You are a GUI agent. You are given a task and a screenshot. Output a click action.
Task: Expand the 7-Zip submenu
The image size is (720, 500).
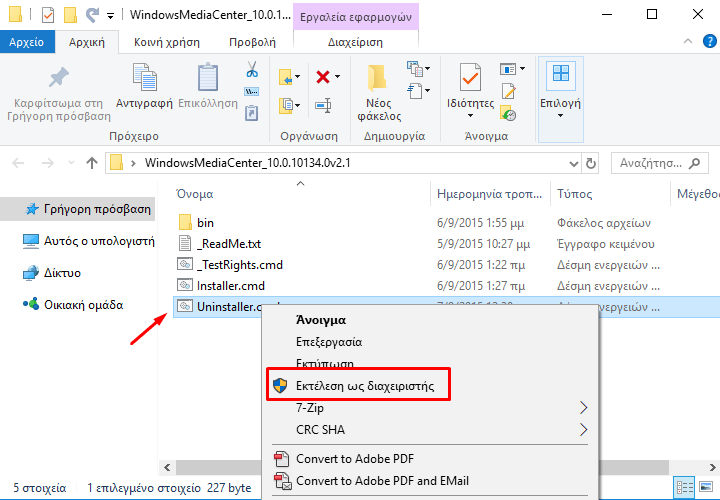pyautogui.click(x=583, y=408)
